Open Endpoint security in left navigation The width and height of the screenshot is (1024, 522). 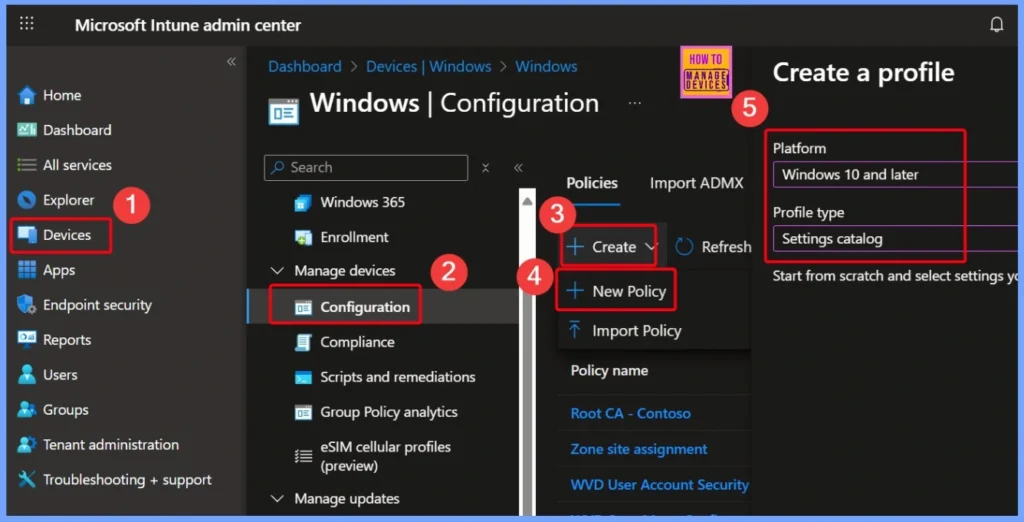(x=97, y=305)
